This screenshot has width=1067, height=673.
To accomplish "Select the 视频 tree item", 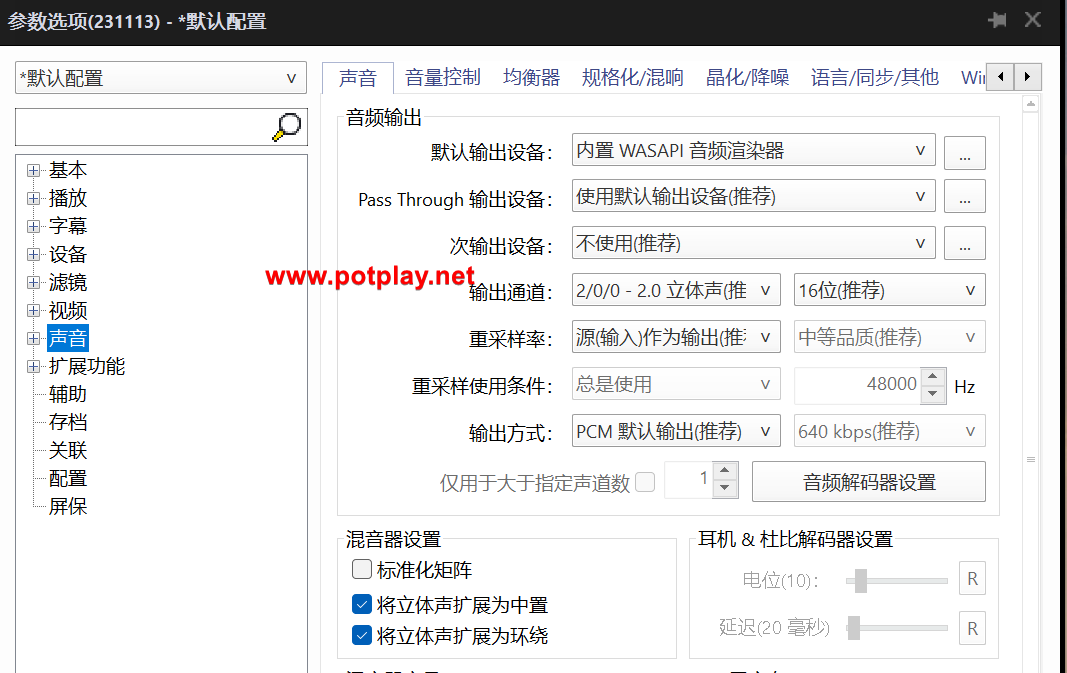I will pyautogui.click(x=67, y=310).
